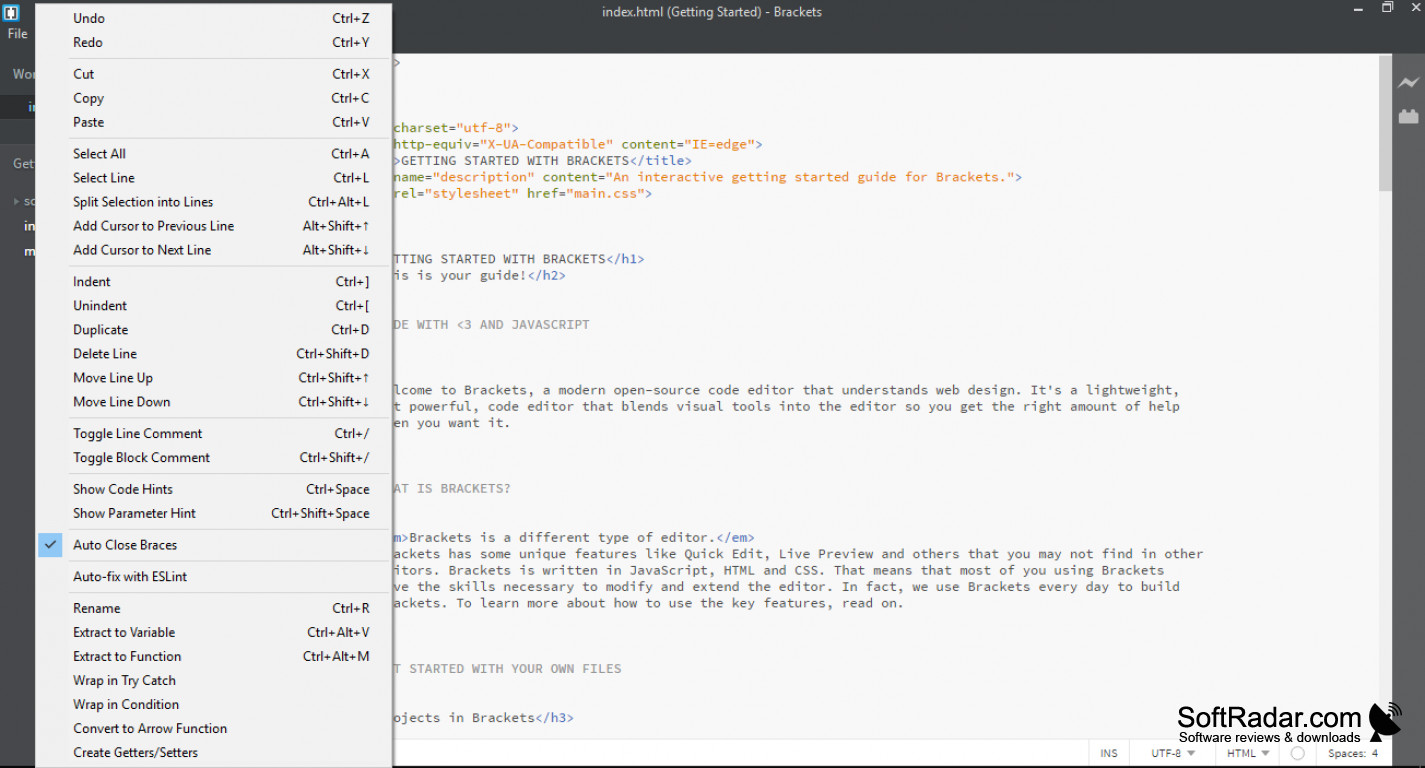Choose Toggle Block Comment from the menu
This screenshot has height=768, width=1425.
click(x=141, y=457)
